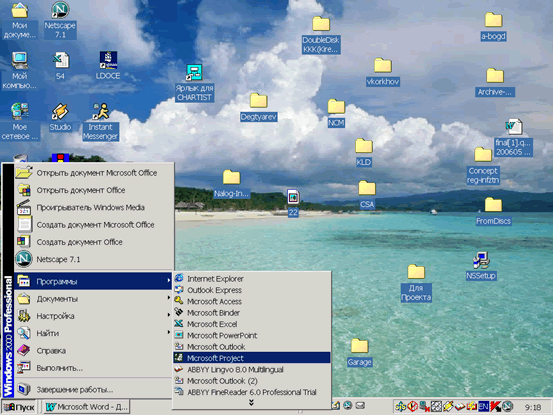
Task: Launch Microsoft Binder from the submenu
Action: click(252, 312)
